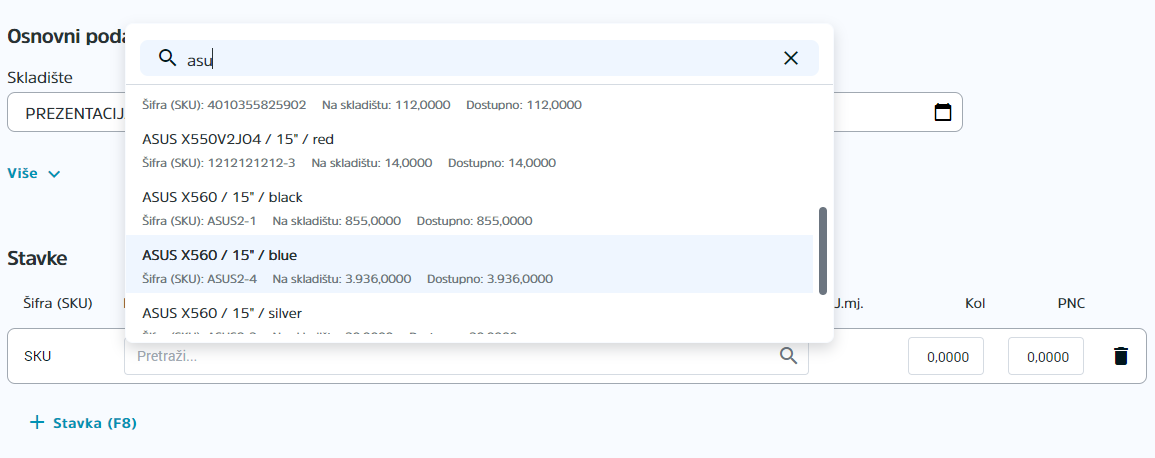
Task: Click the Stavke section heading
Action: click(37, 258)
